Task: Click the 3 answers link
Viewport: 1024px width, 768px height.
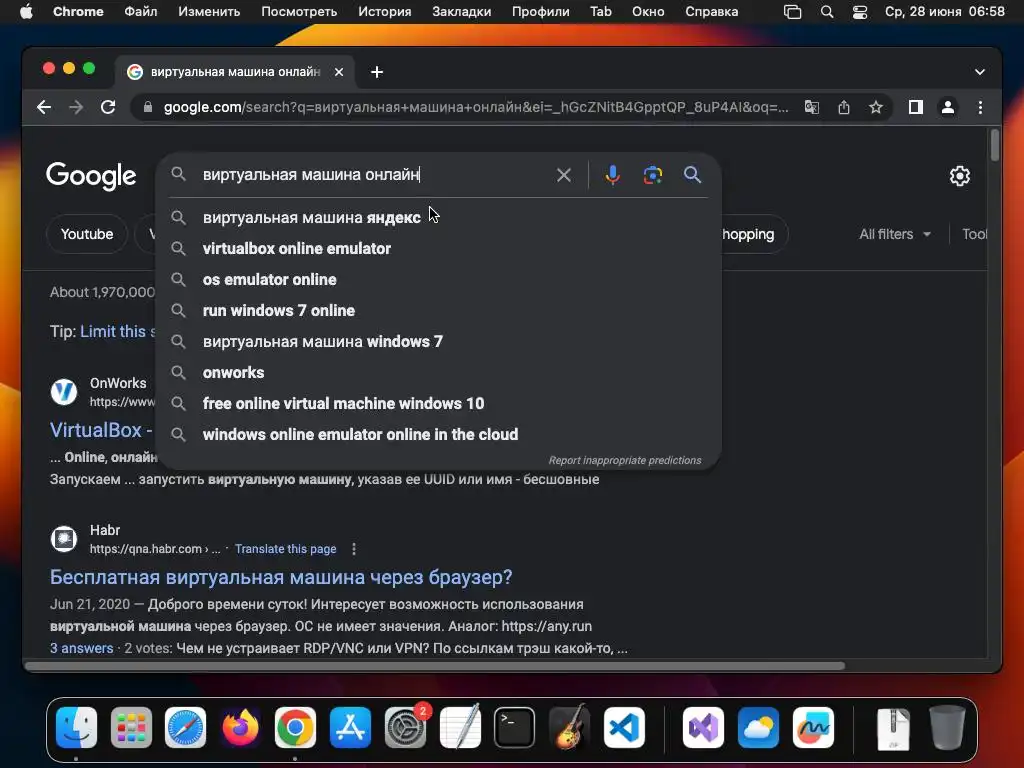Action: coord(82,648)
